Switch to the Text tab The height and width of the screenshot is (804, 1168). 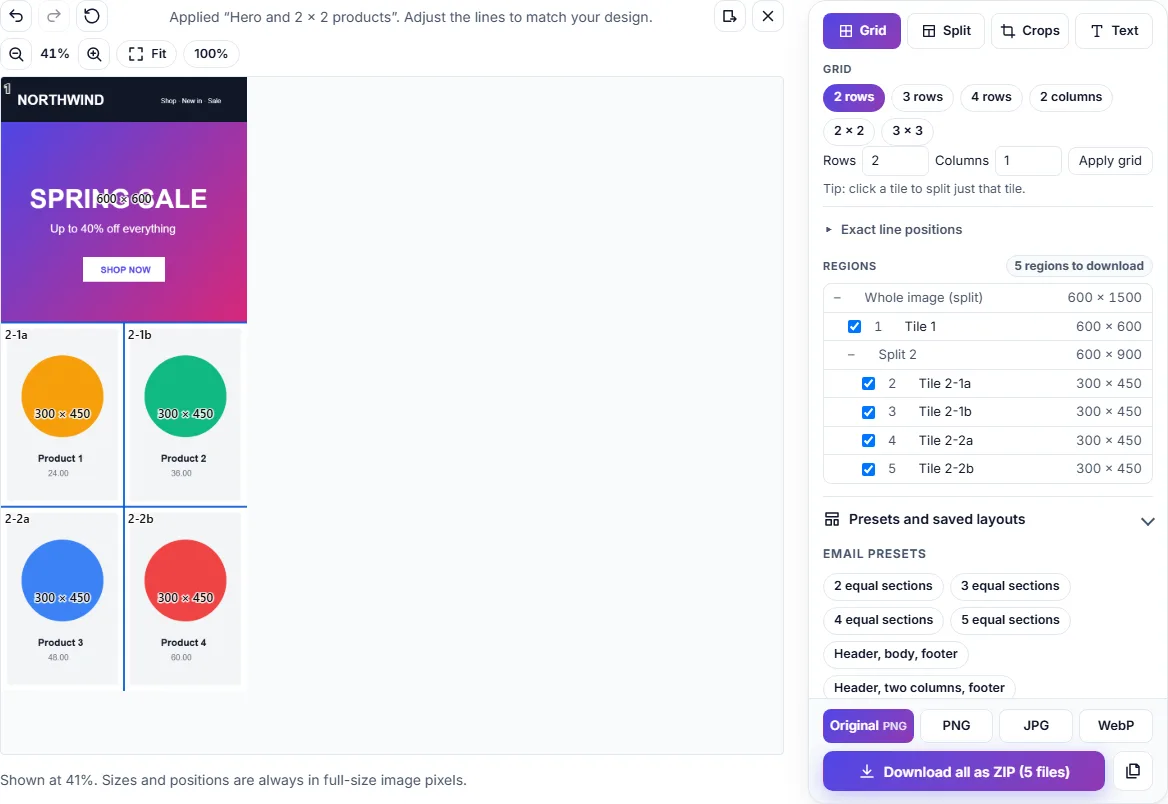(x=1114, y=31)
